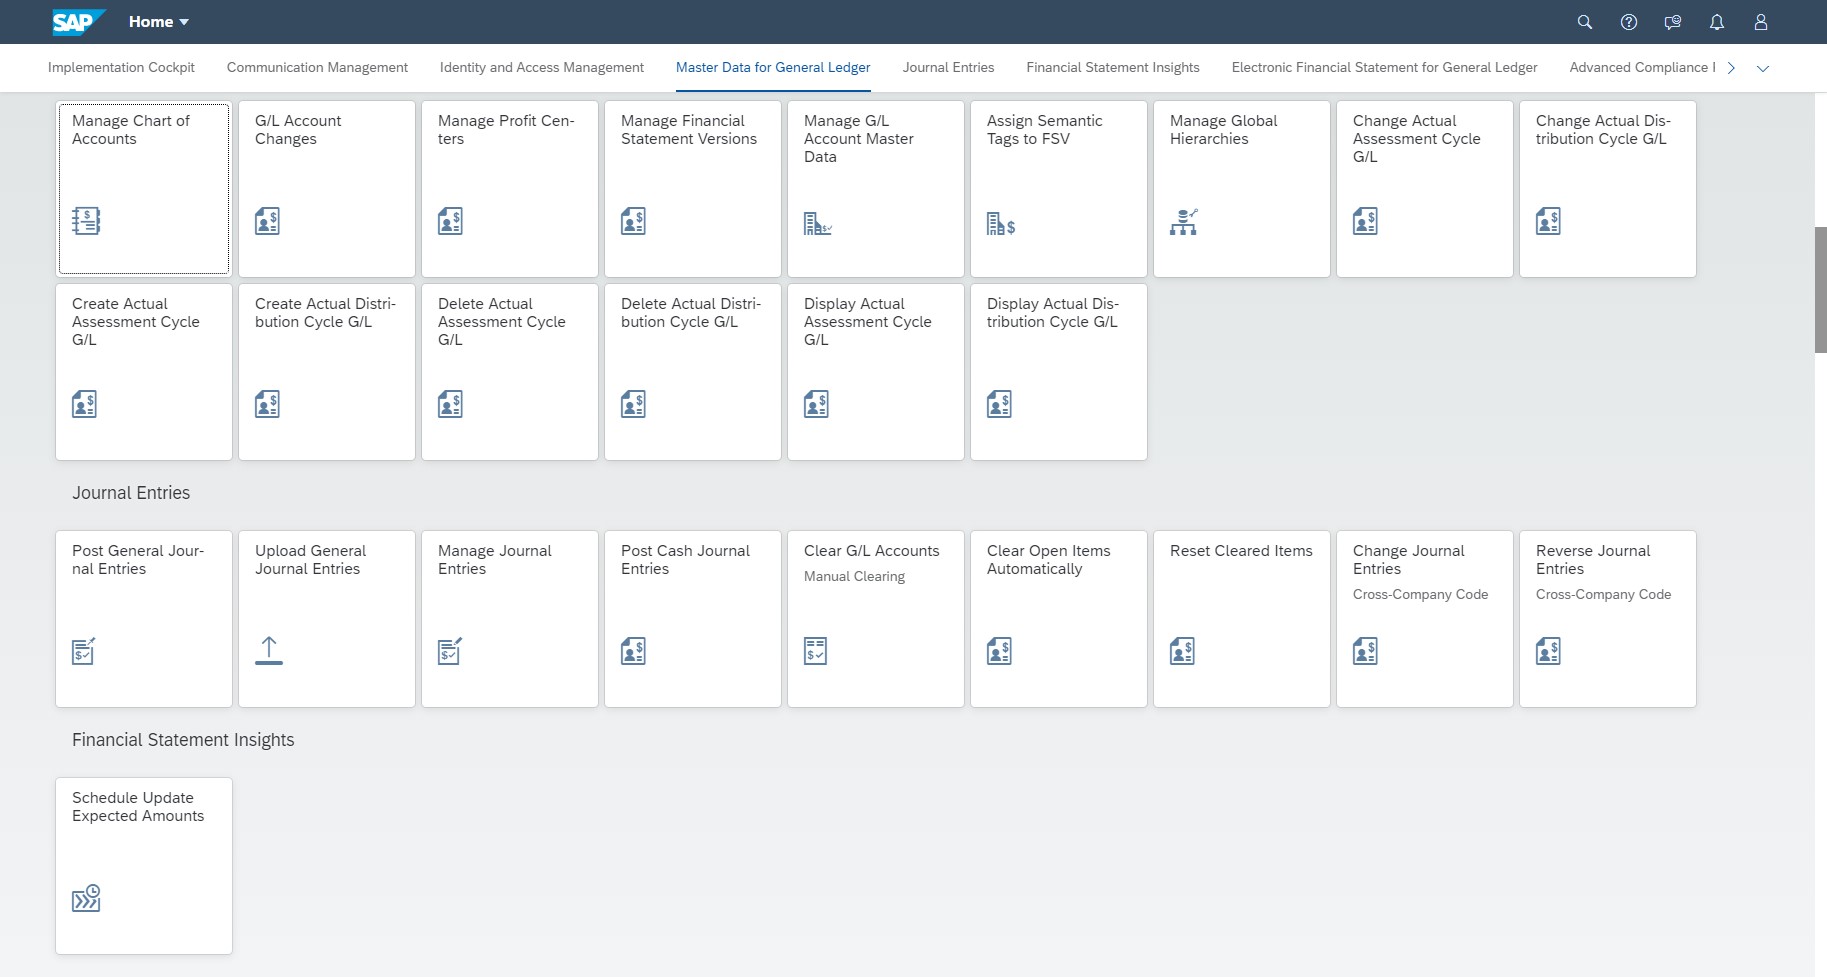1827x977 pixels.
Task: Open the tab overflow down-chevron menu
Action: pos(1762,68)
